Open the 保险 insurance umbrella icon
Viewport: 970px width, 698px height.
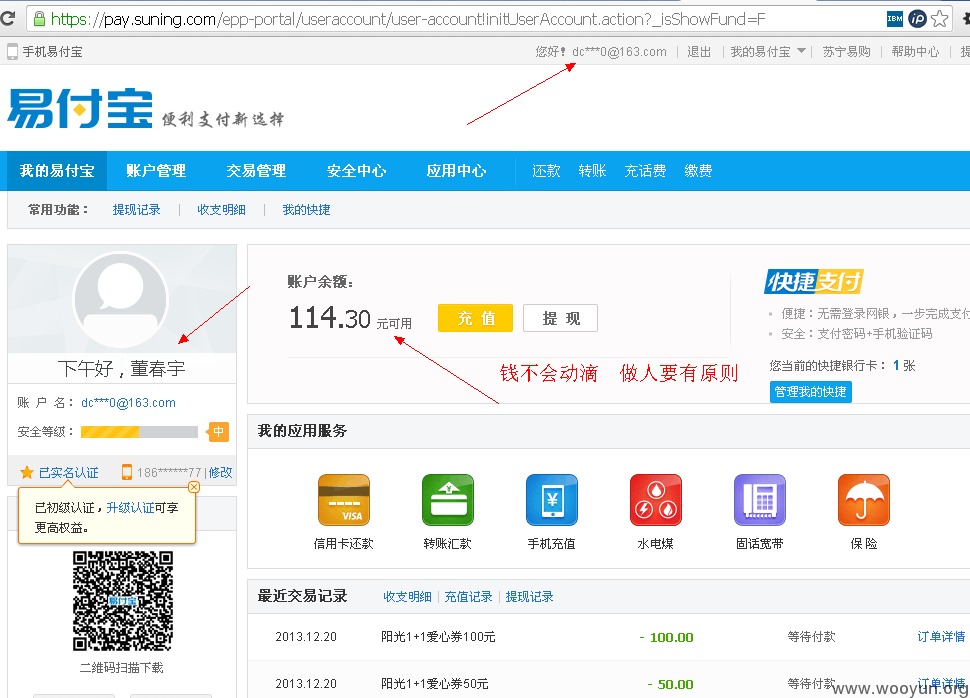864,500
